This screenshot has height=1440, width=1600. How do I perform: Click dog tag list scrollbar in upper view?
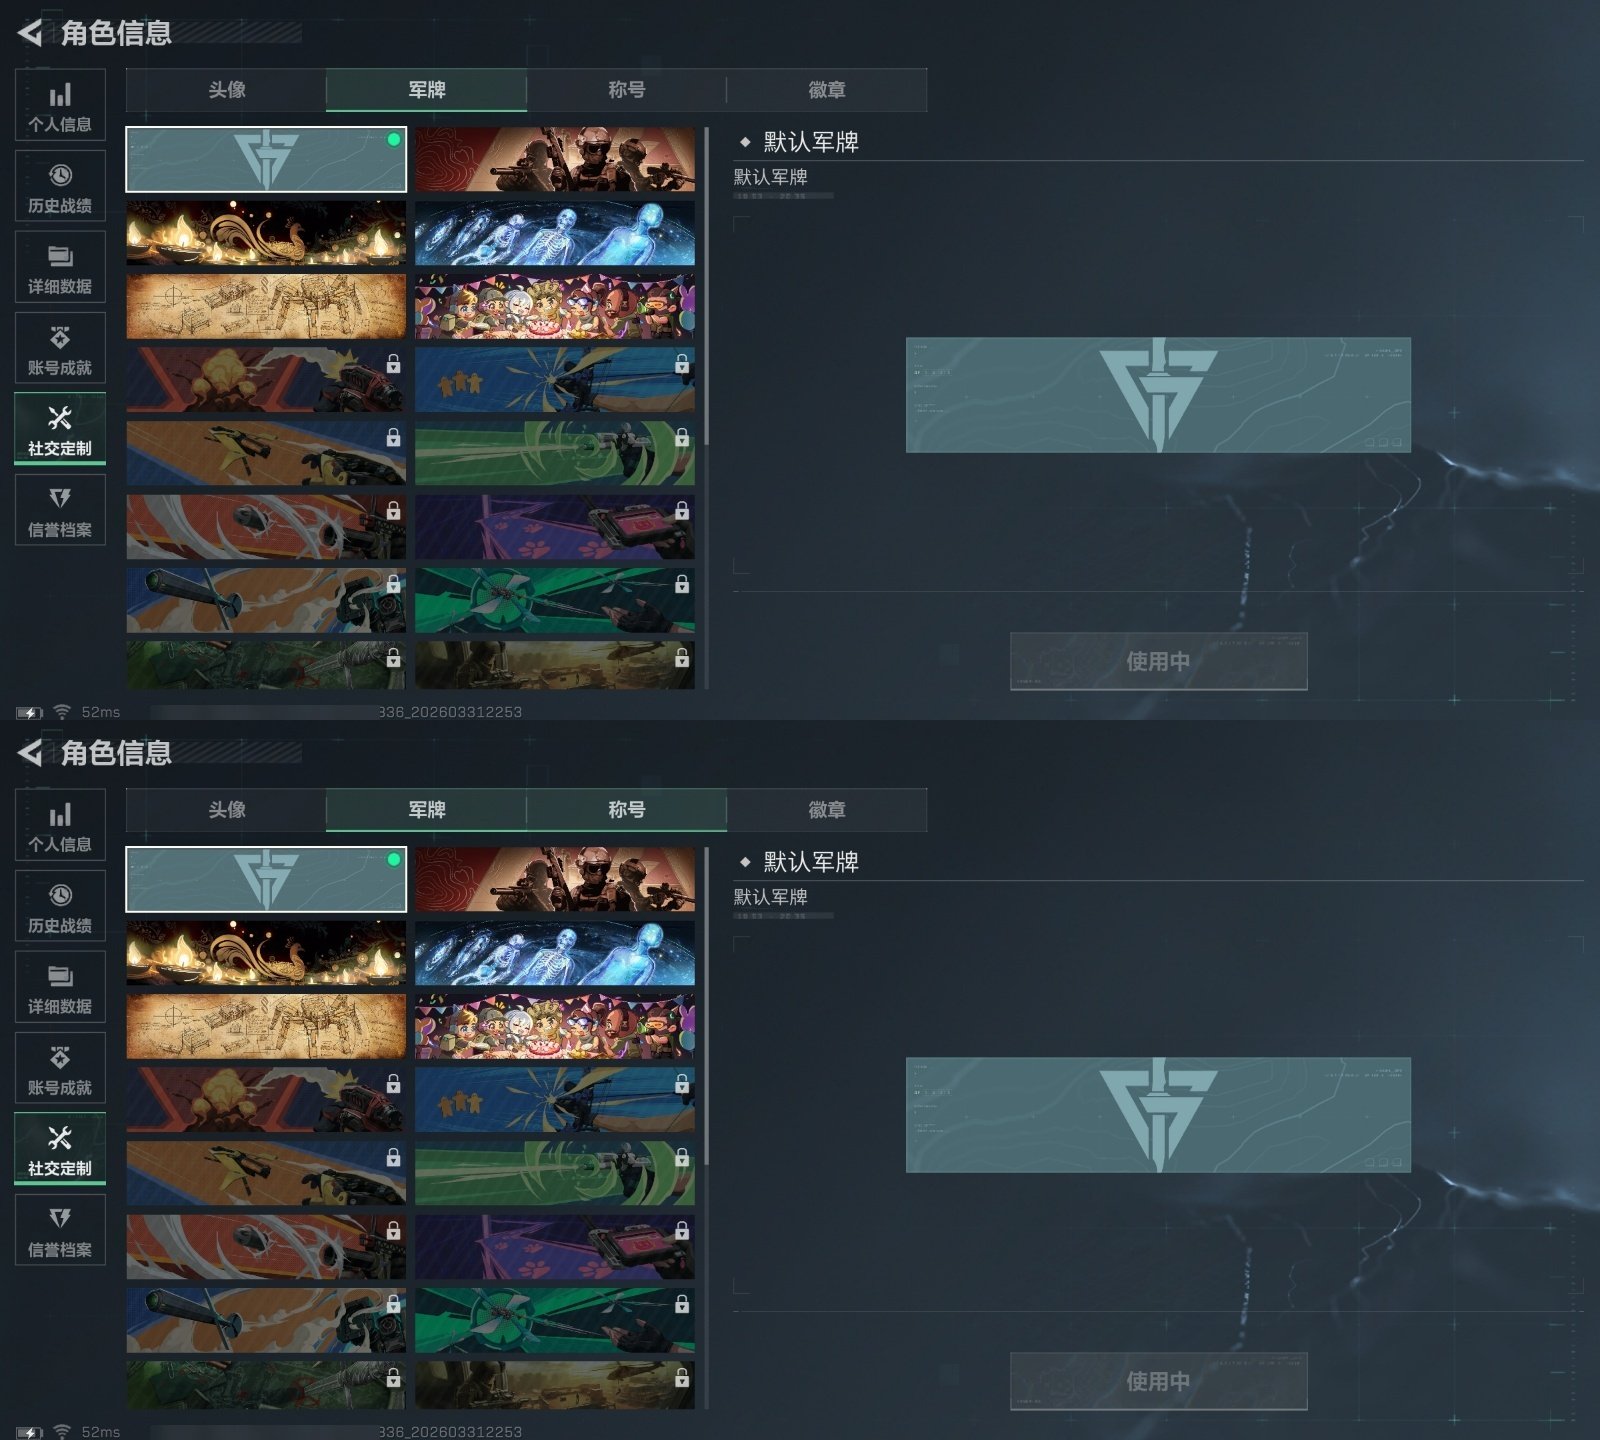click(707, 285)
